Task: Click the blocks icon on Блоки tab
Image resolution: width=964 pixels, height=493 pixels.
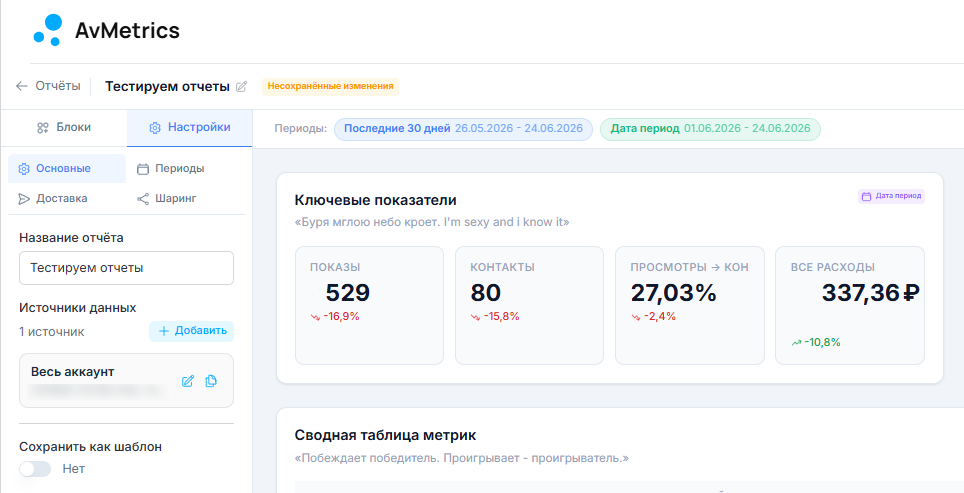Action: 42,128
